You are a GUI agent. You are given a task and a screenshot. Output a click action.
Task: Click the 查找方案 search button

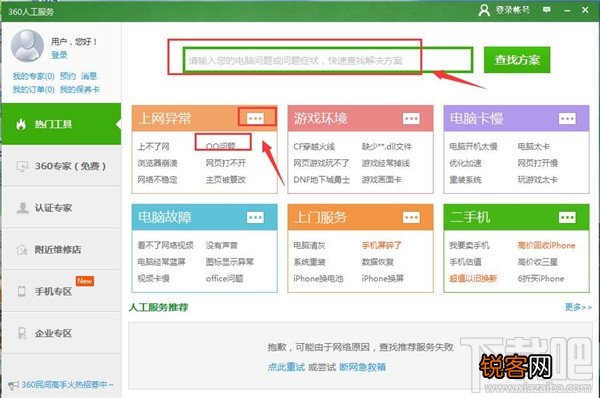517,60
